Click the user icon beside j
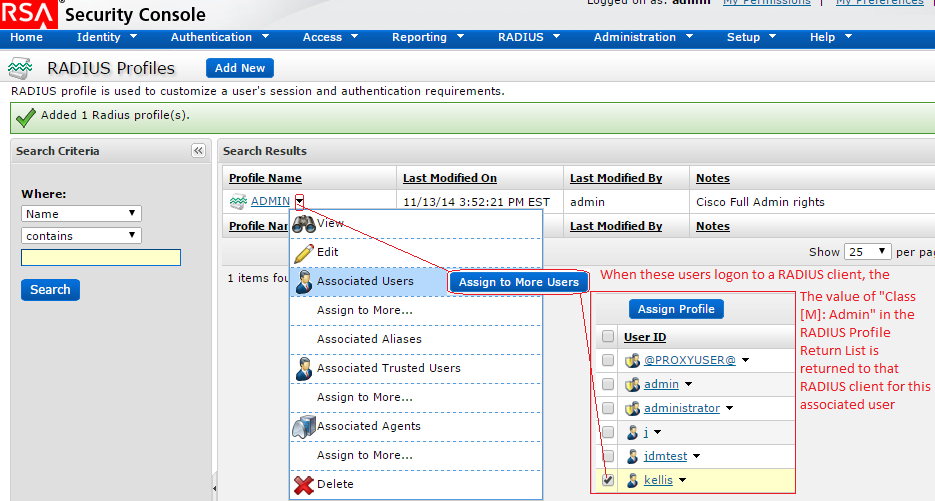This screenshot has width=935, height=501. pyautogui.click(x=633, y=432)
